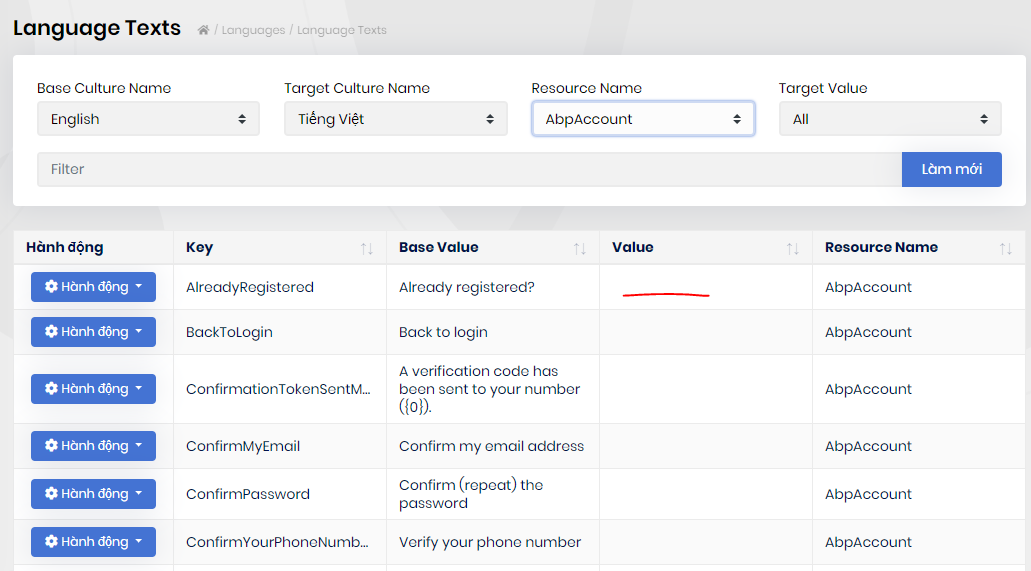
Task: Open Base Culture Name dropdown (English)
Action: 148,119
